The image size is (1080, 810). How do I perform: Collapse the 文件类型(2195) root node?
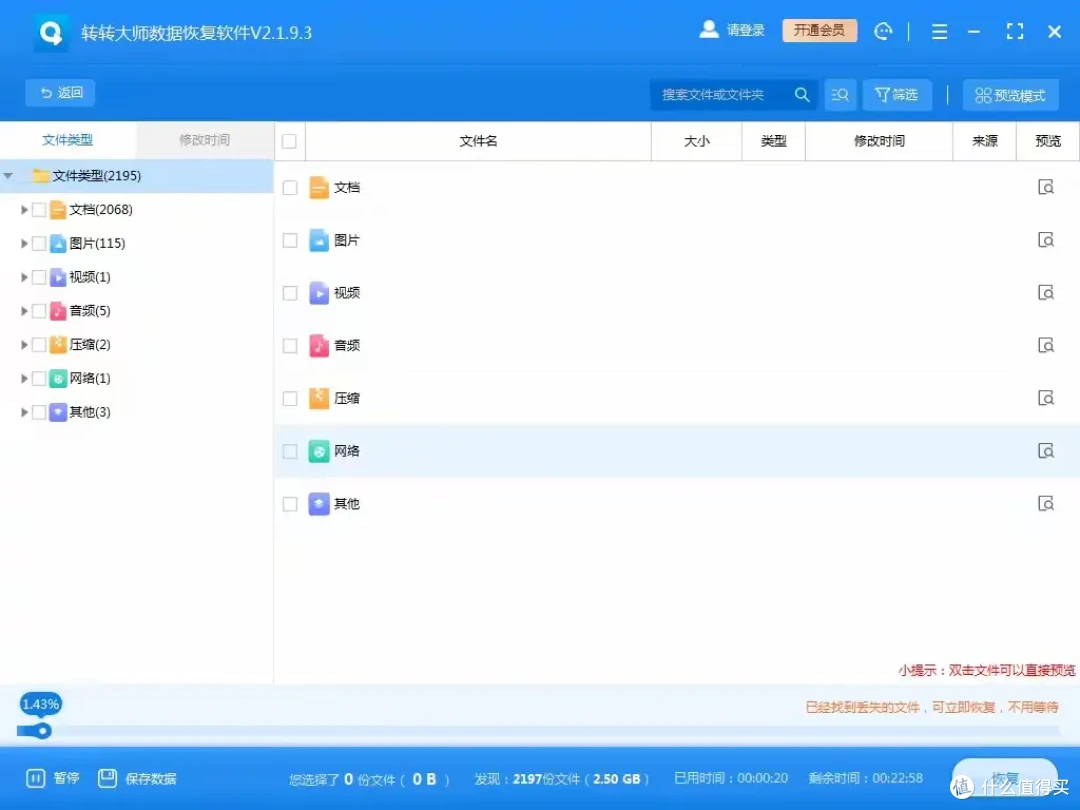click(8, 176)
